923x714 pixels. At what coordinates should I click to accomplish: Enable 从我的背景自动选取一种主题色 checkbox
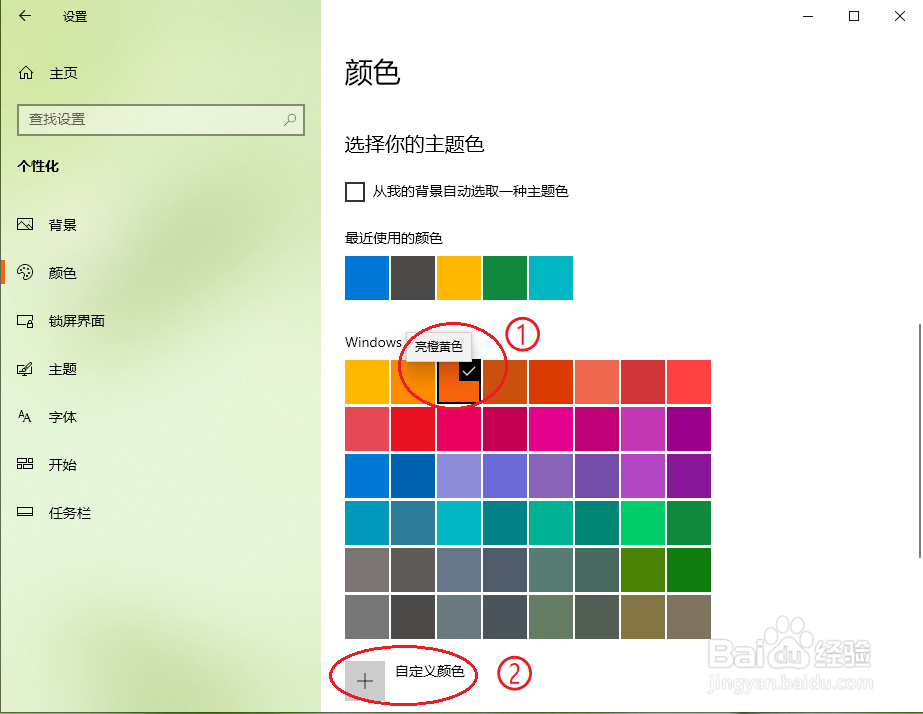coord(355,191)
